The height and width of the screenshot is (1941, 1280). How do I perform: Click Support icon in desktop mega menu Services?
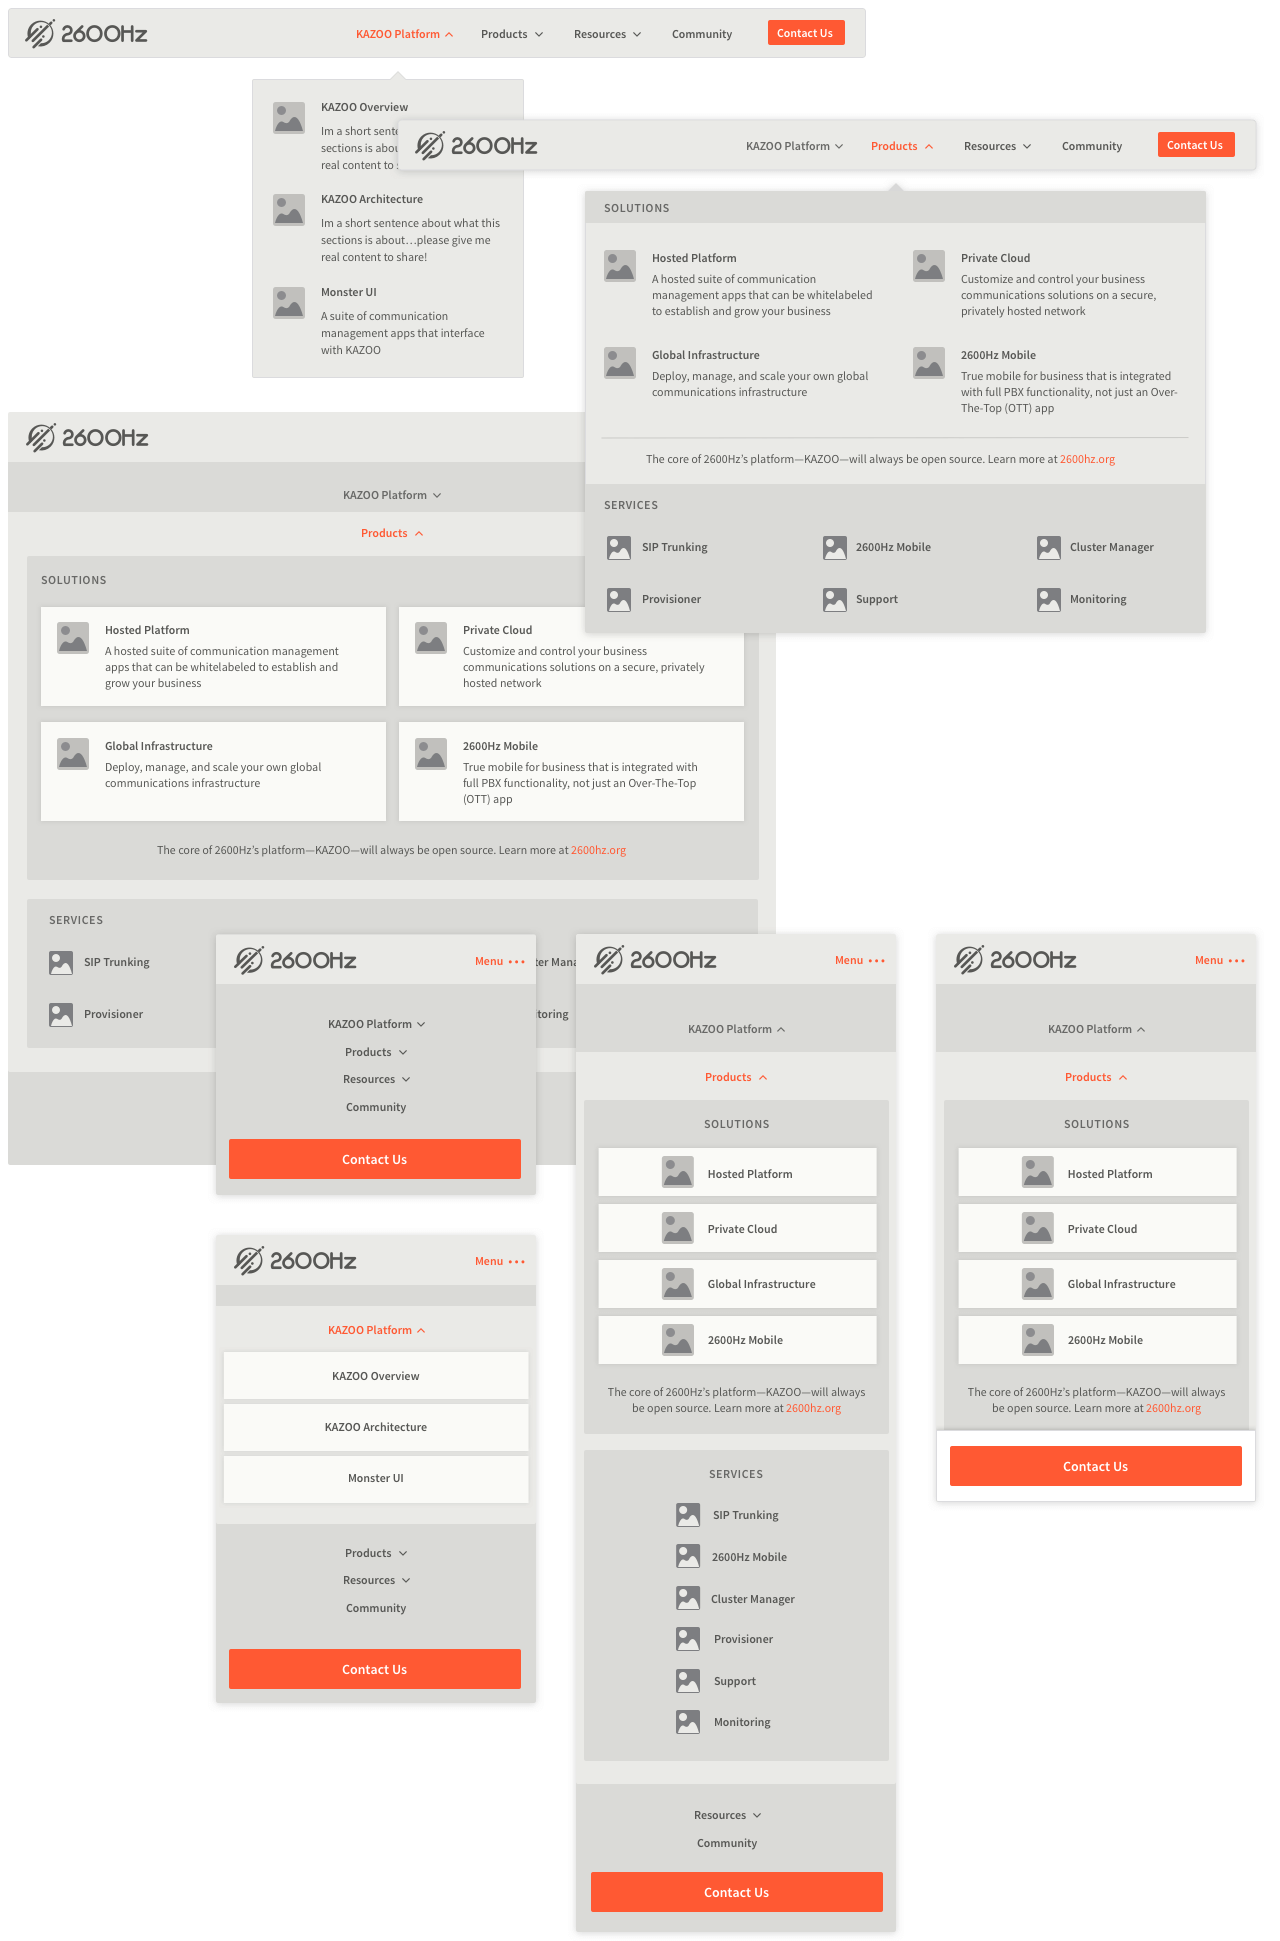835,600
